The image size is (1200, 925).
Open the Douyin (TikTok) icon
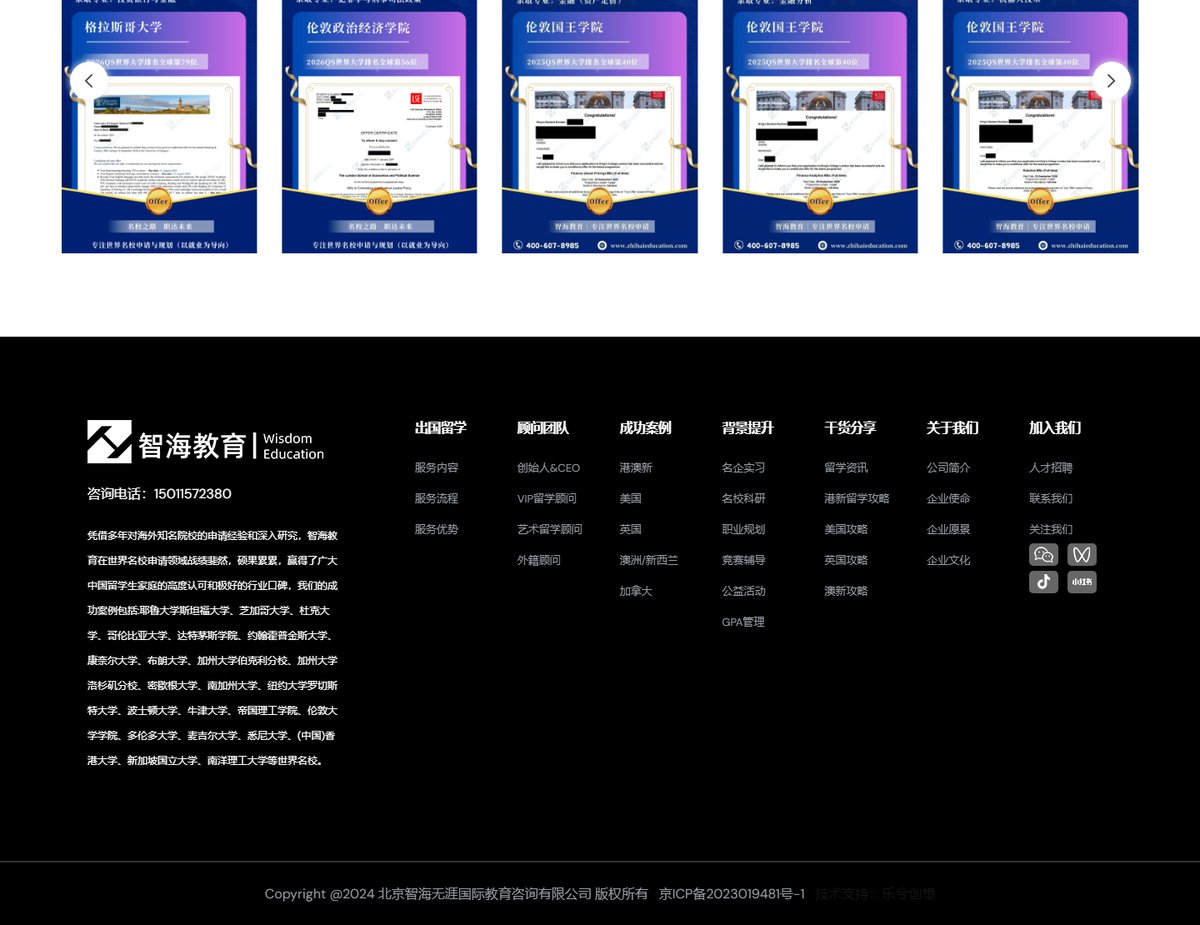(x=1043, y=582)
